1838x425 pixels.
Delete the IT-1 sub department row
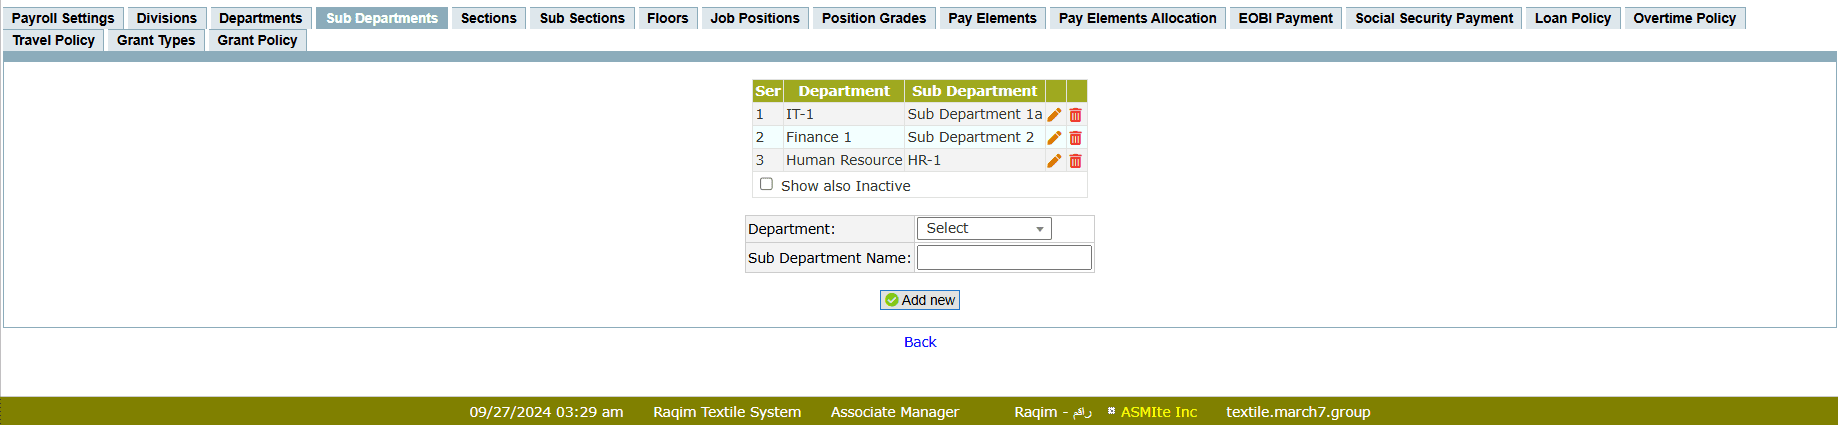1076,115
